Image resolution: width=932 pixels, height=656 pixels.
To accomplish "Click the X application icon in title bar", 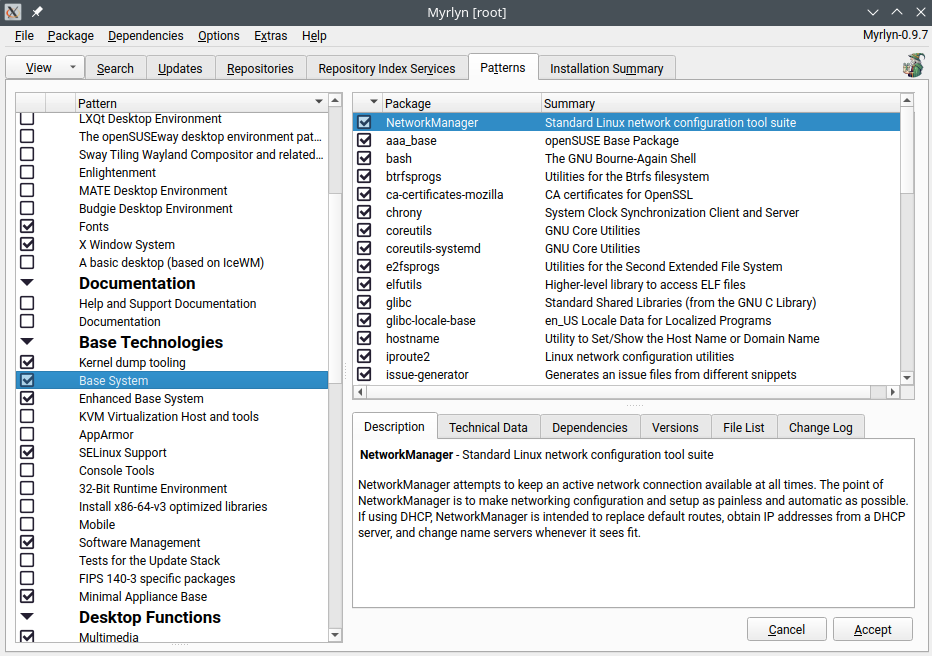I will click(x=13, y=12).
